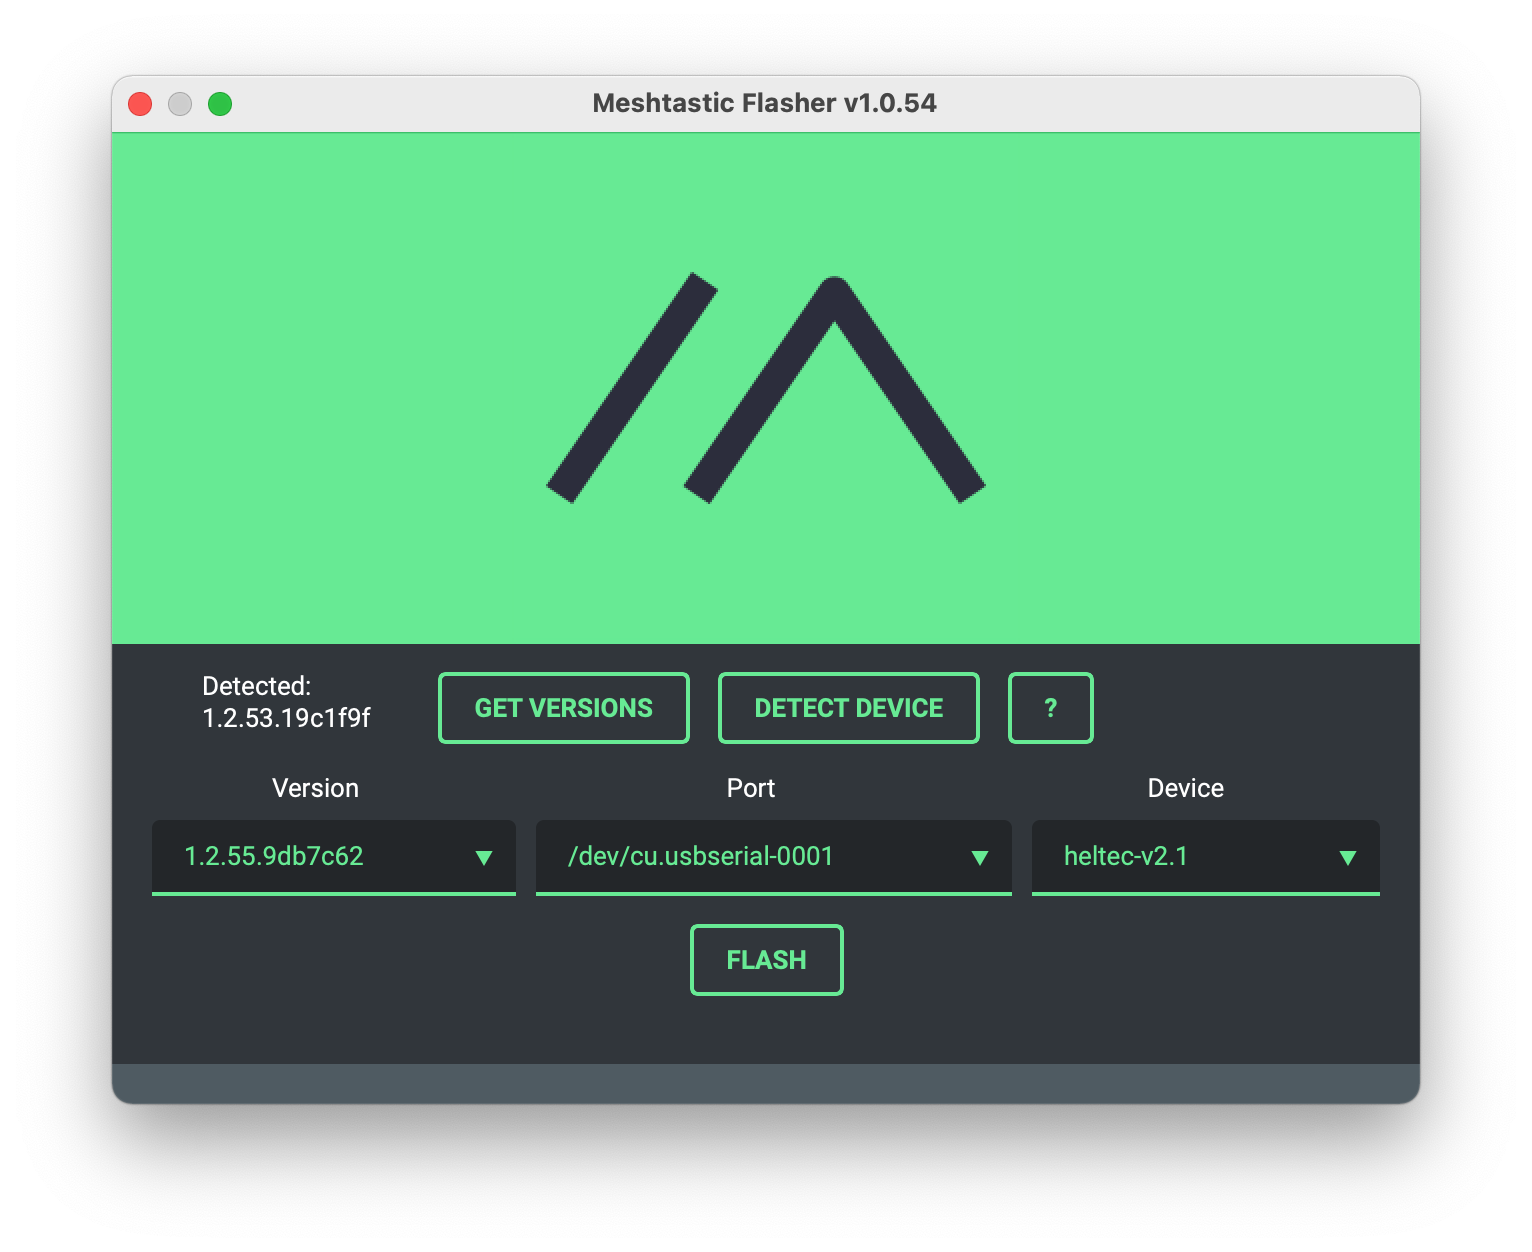Select the heltec-v2.1 device entry

pos(1126,857)
